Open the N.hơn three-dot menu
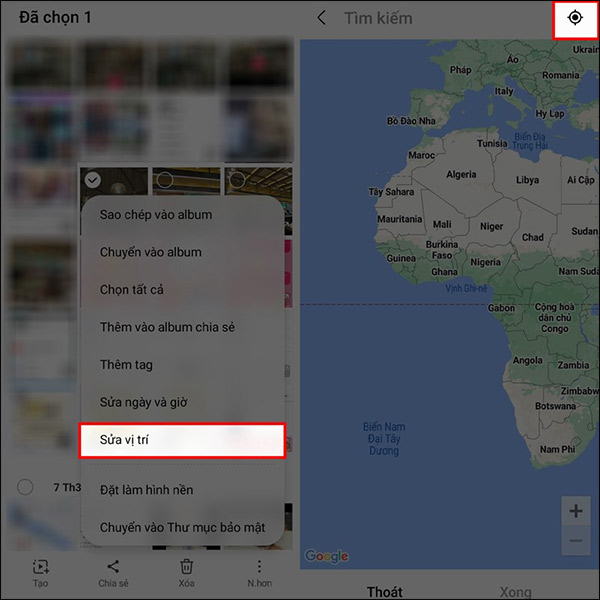The height and width of the screenshot is (600, 600). point(259,574)
